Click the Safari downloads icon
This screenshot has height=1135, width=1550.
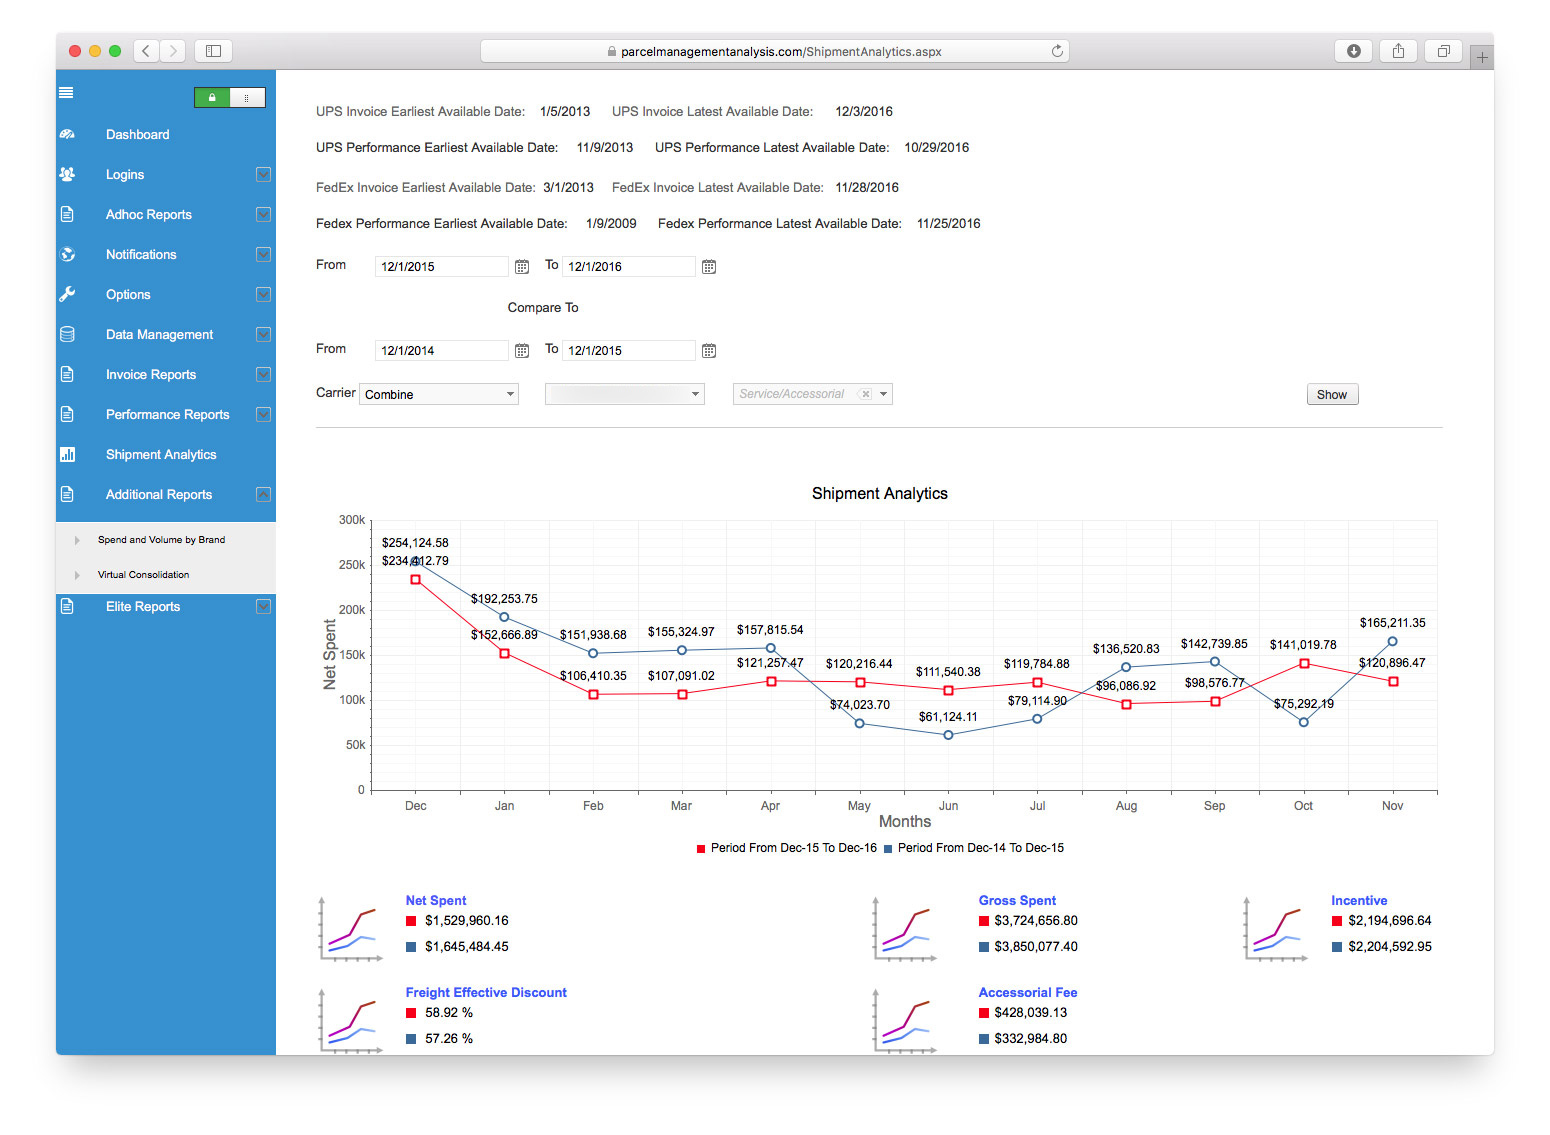coord(1353,51)
